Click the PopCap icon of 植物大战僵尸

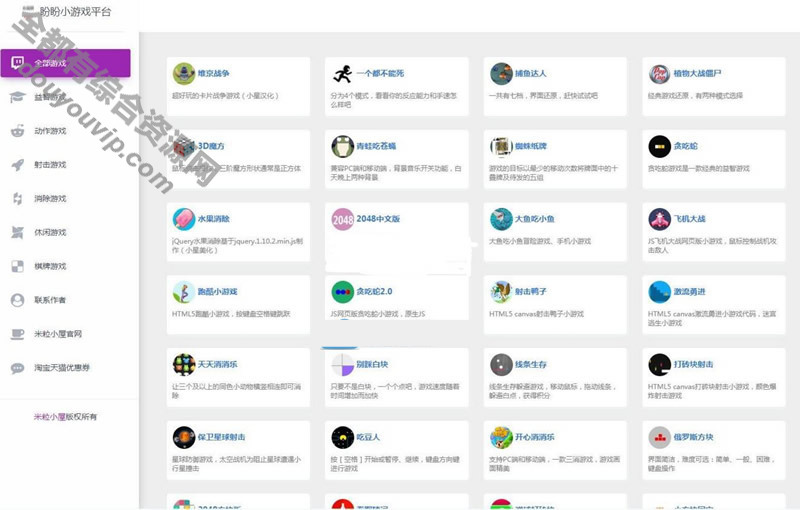(660, 73)
